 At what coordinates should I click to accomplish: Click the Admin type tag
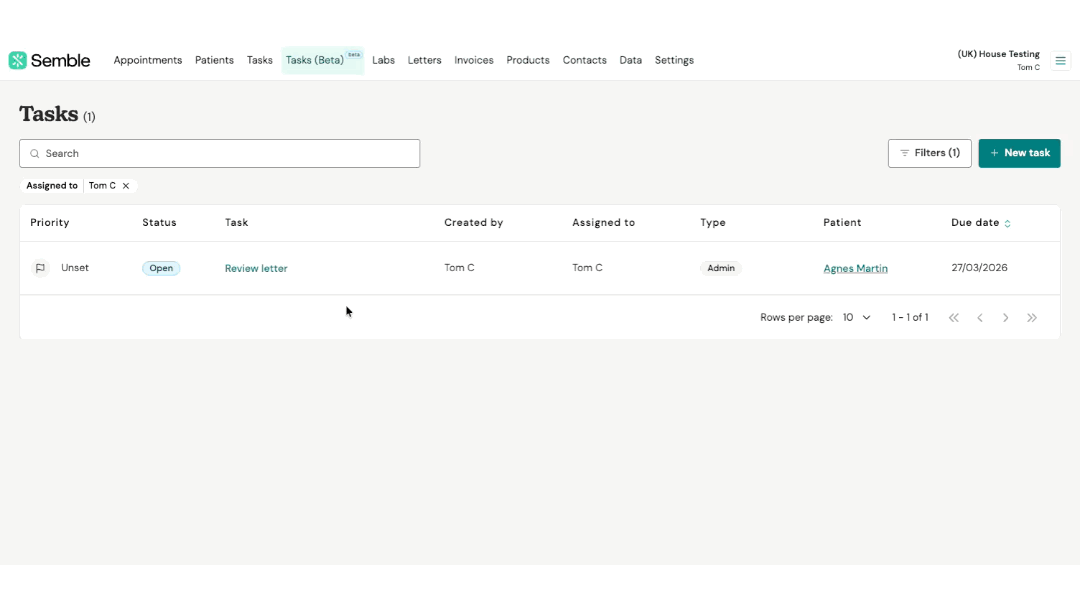coord(721,268)
